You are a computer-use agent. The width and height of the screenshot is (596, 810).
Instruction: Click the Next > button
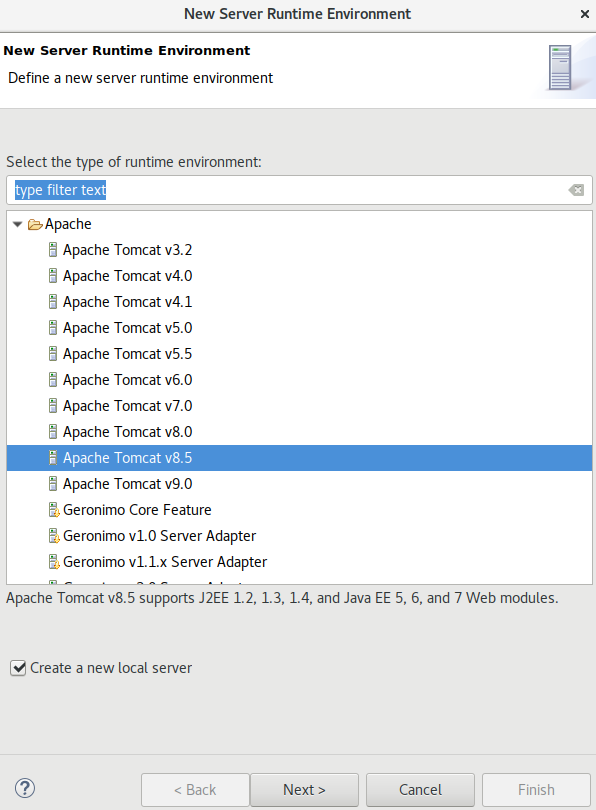click(304, 790)
